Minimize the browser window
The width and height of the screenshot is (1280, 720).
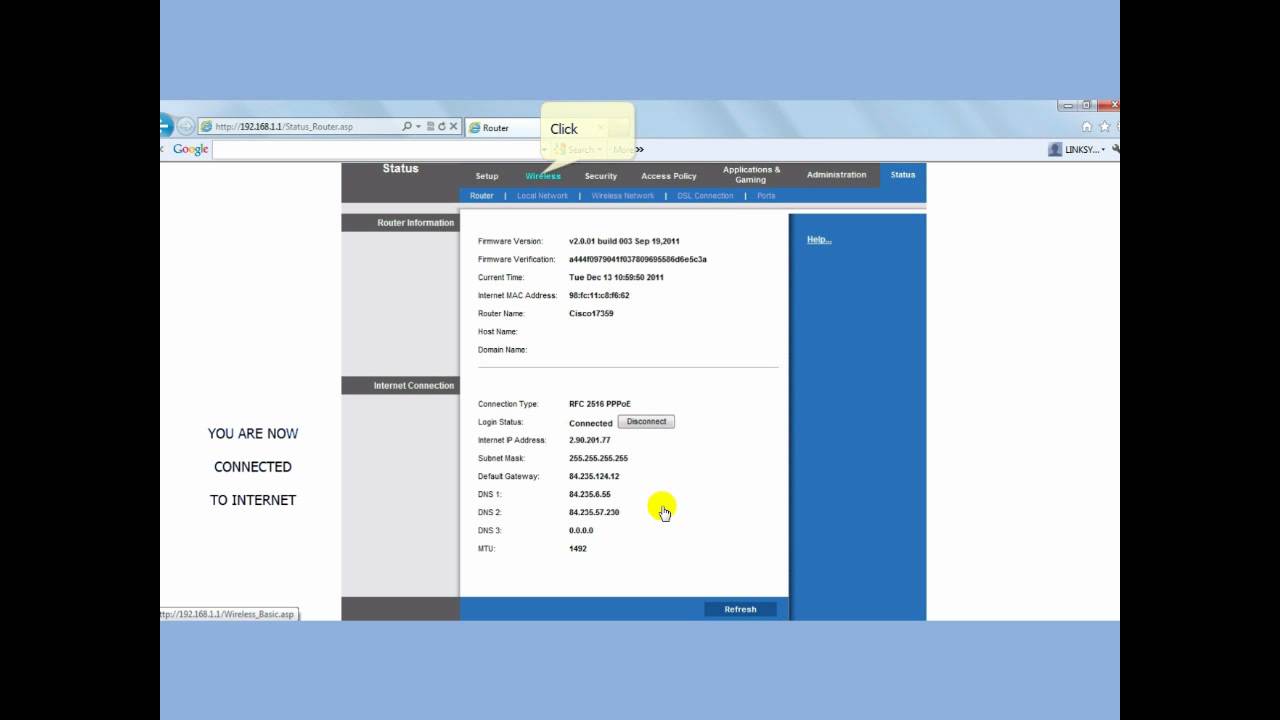[x=1067, y=105]
